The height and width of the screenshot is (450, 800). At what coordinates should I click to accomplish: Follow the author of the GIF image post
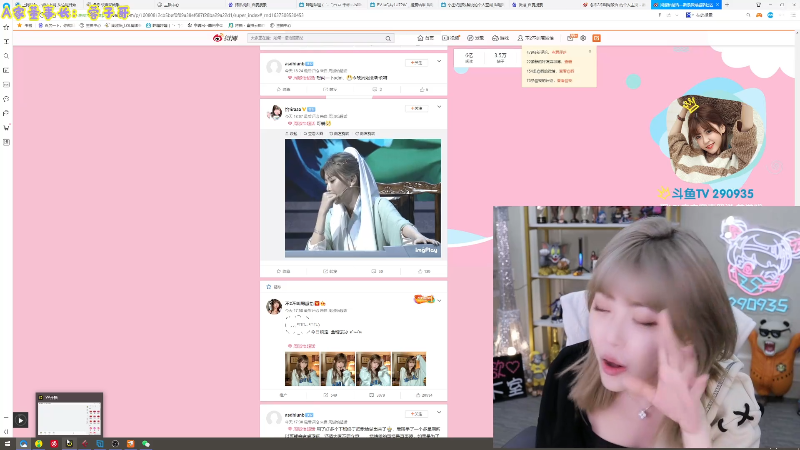coord(416,108)
